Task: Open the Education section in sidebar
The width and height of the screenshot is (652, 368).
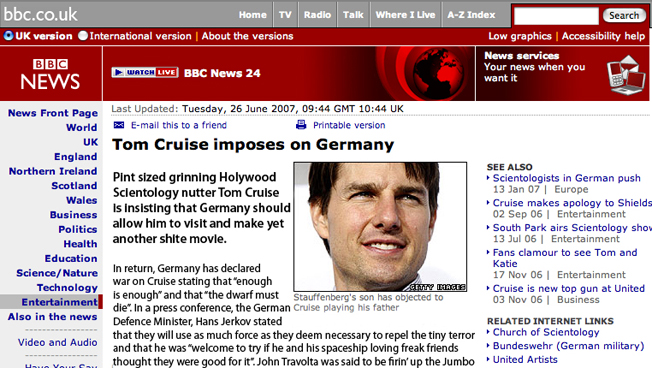Action: [71, 258]
